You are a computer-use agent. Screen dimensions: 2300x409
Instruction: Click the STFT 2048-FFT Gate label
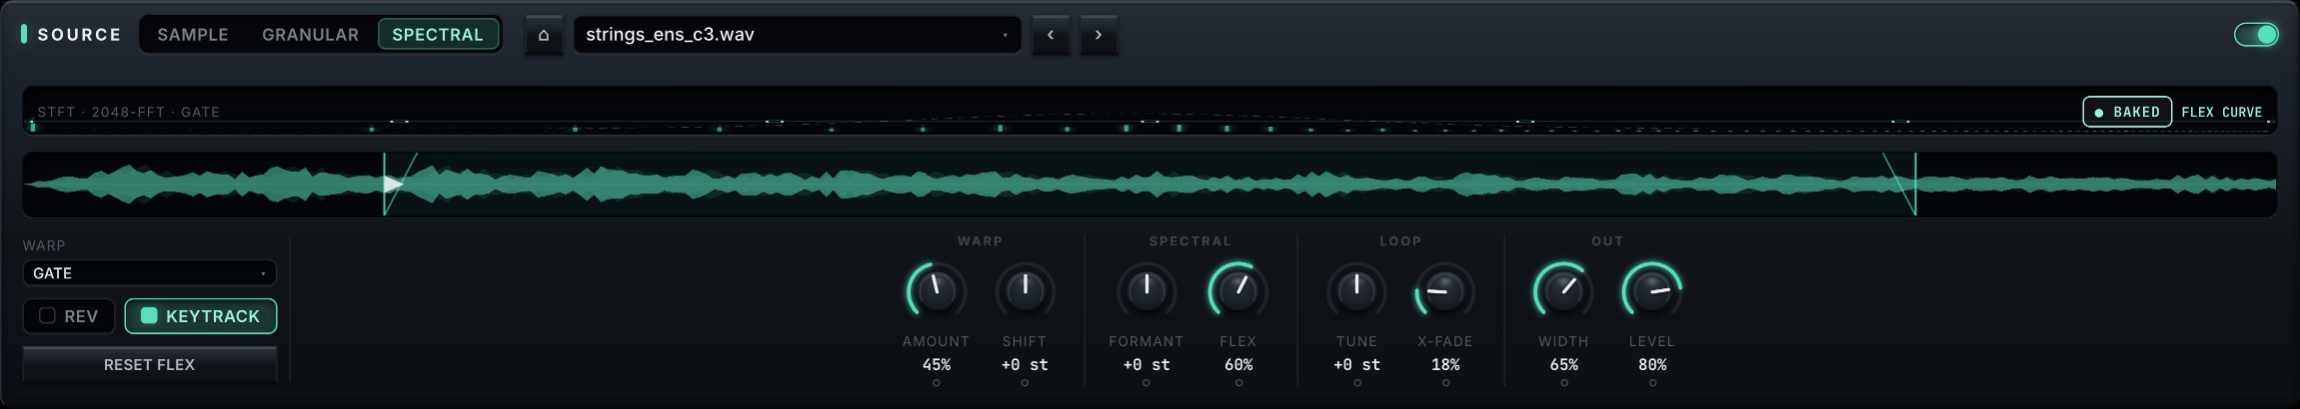tap(128, 112)
